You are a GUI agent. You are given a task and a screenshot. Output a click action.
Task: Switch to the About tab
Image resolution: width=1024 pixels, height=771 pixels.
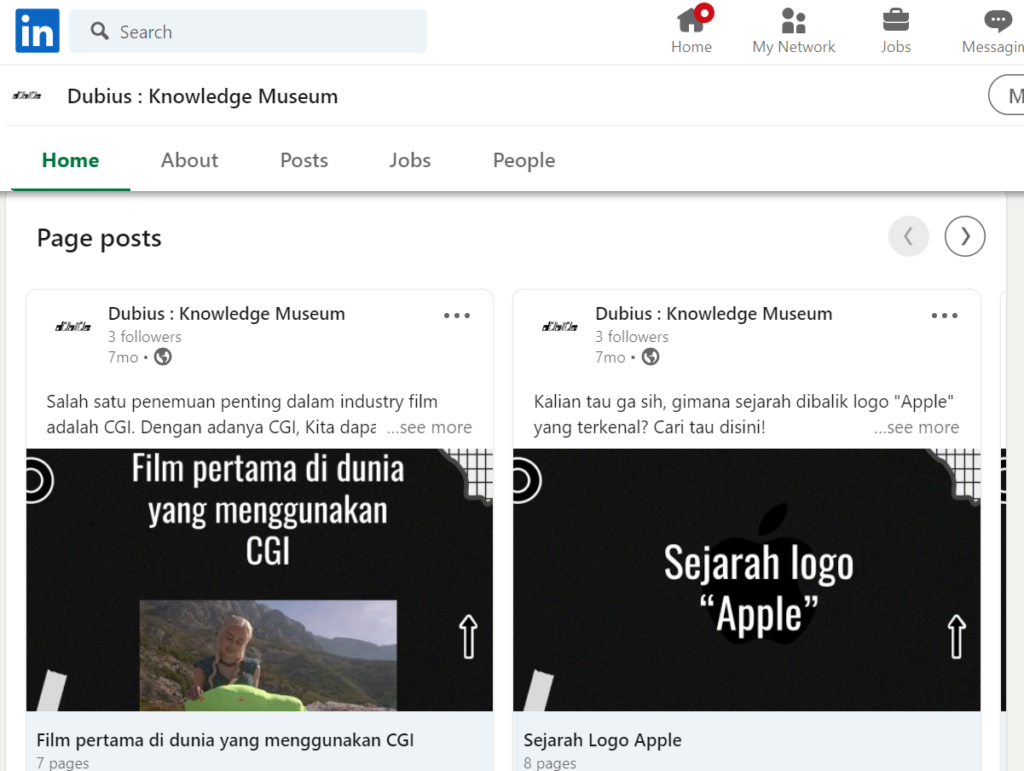click(x=189, y=160)
